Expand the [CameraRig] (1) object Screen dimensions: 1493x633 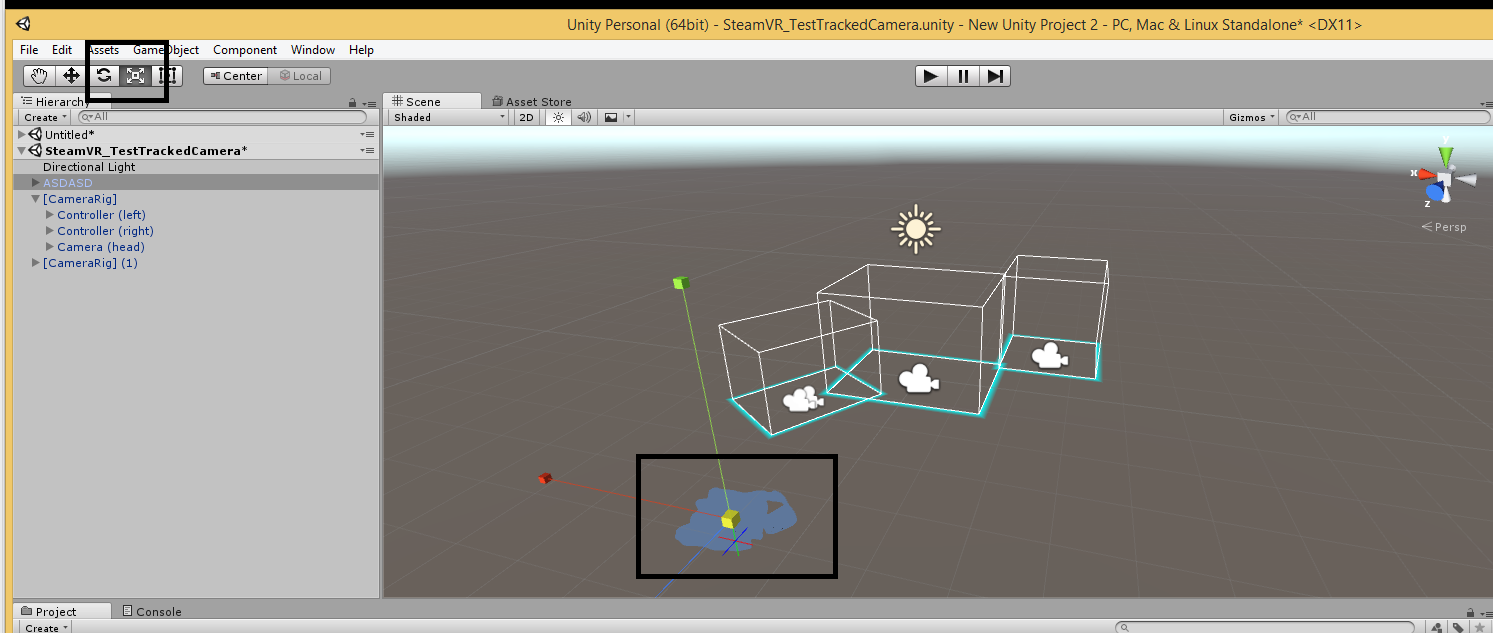(x=36, y=263)
